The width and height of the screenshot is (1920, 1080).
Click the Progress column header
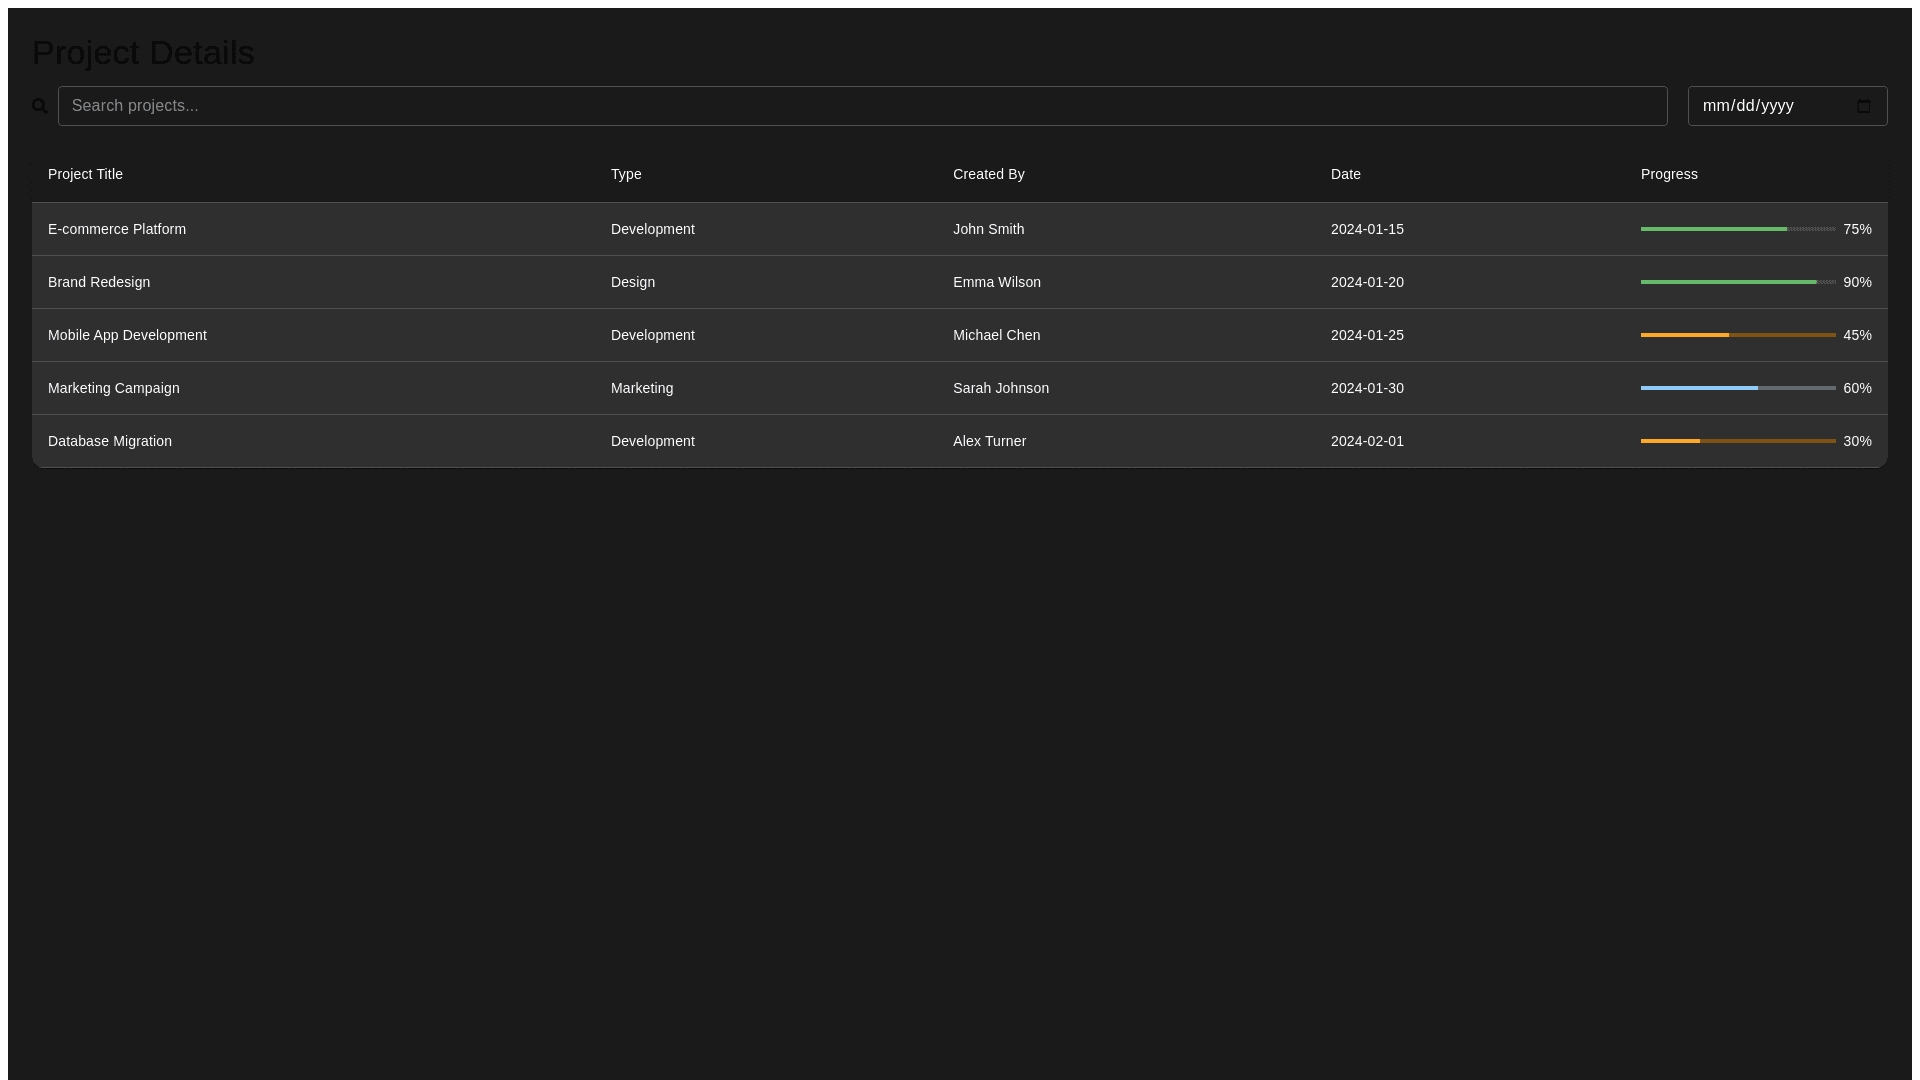tap(1668, 174)
